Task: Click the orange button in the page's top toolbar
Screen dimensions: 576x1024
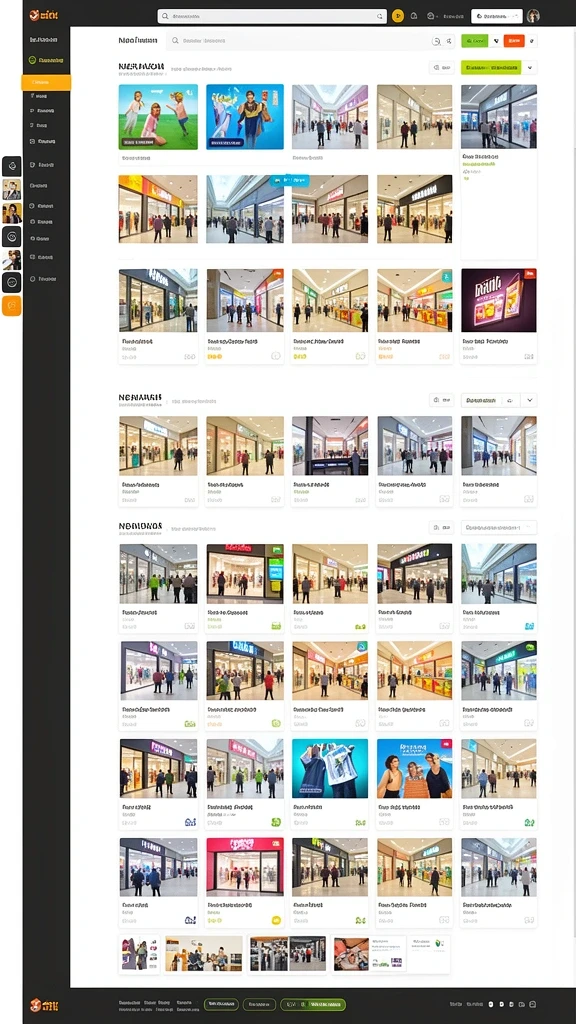Action: click(514, 41)
